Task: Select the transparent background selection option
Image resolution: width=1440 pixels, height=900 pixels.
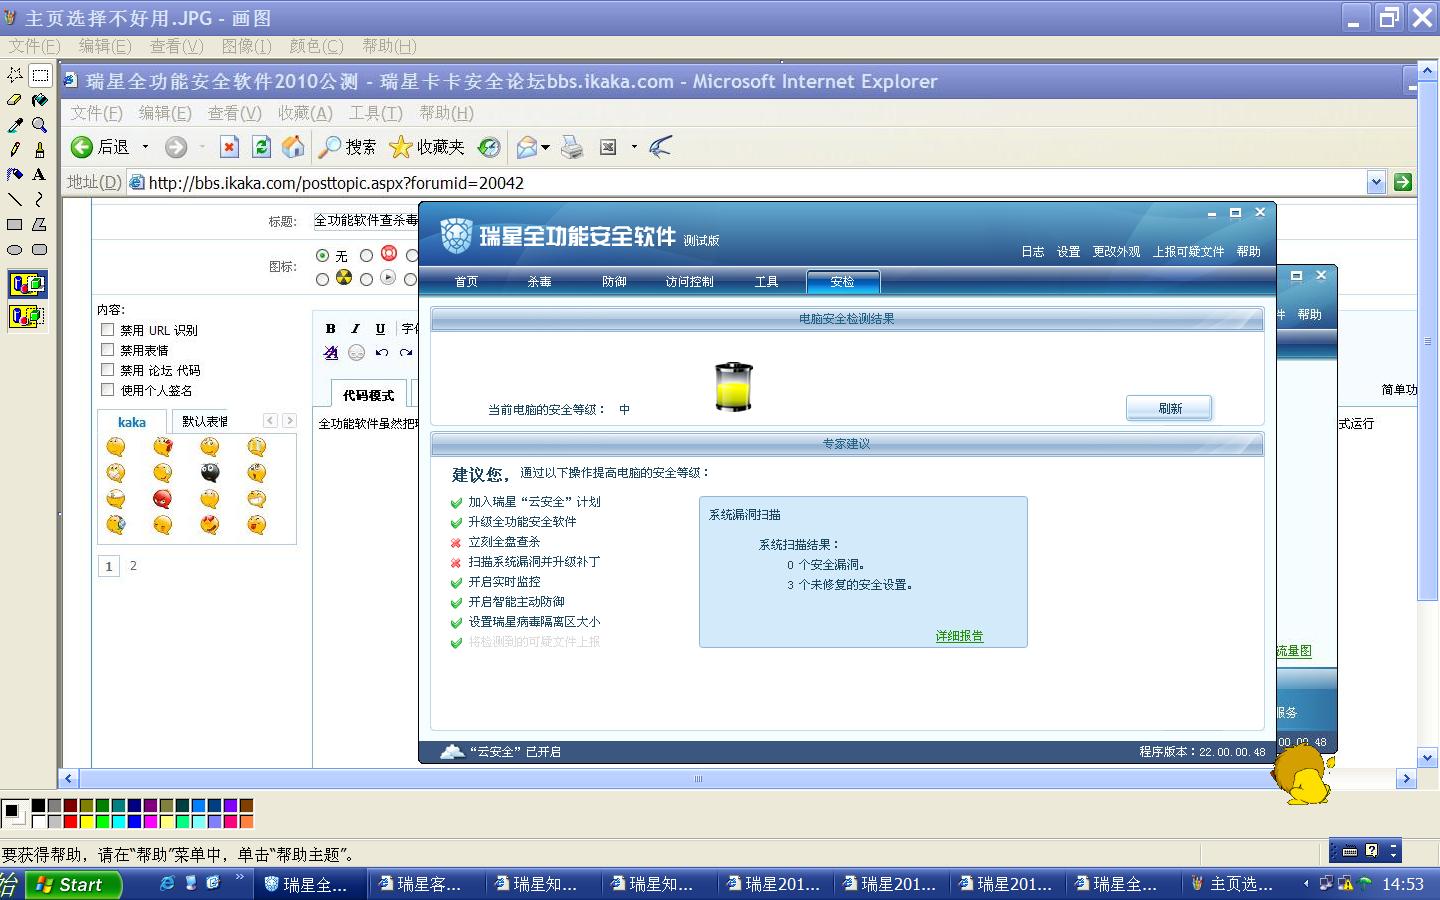Action: (x=27, y=317)
